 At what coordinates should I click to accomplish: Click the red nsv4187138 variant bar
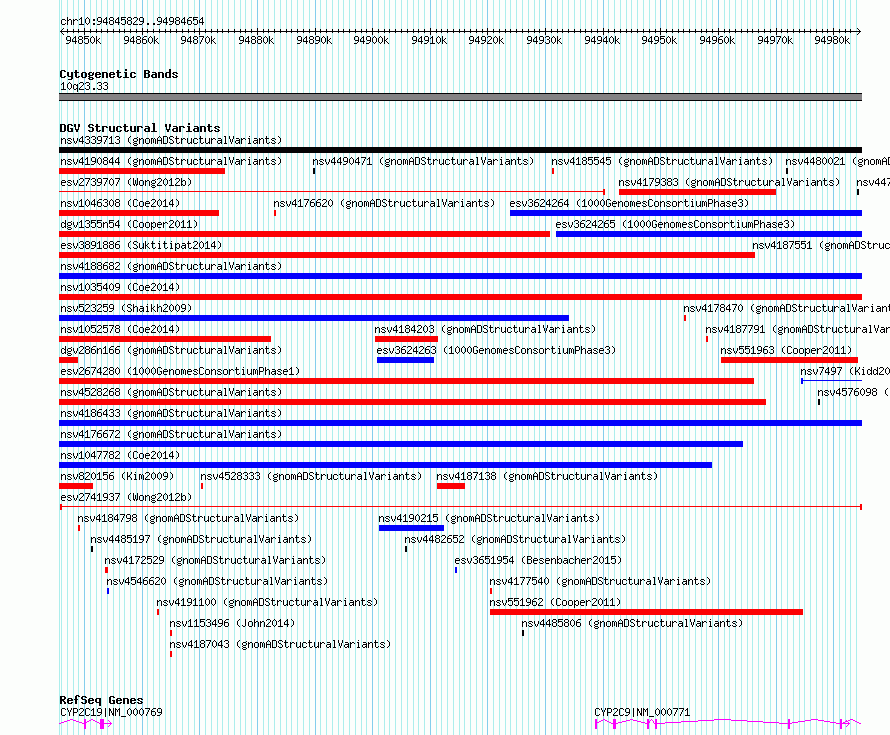click(x=451, y=486)
